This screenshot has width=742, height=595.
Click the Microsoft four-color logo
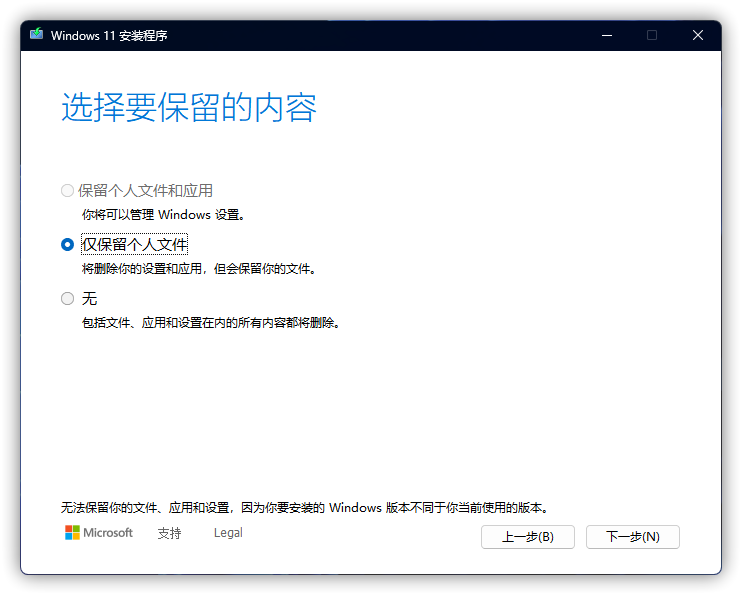73,533
